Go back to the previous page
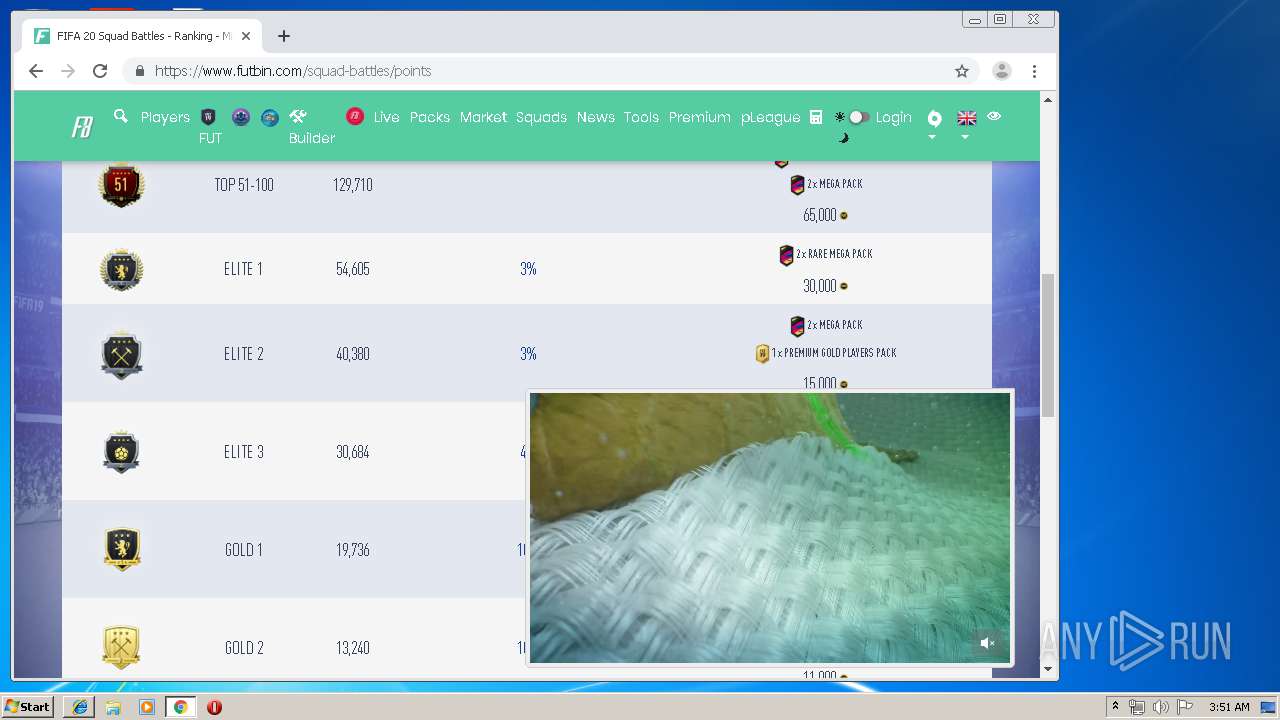 pyautogui.click(x=36, y=71)
